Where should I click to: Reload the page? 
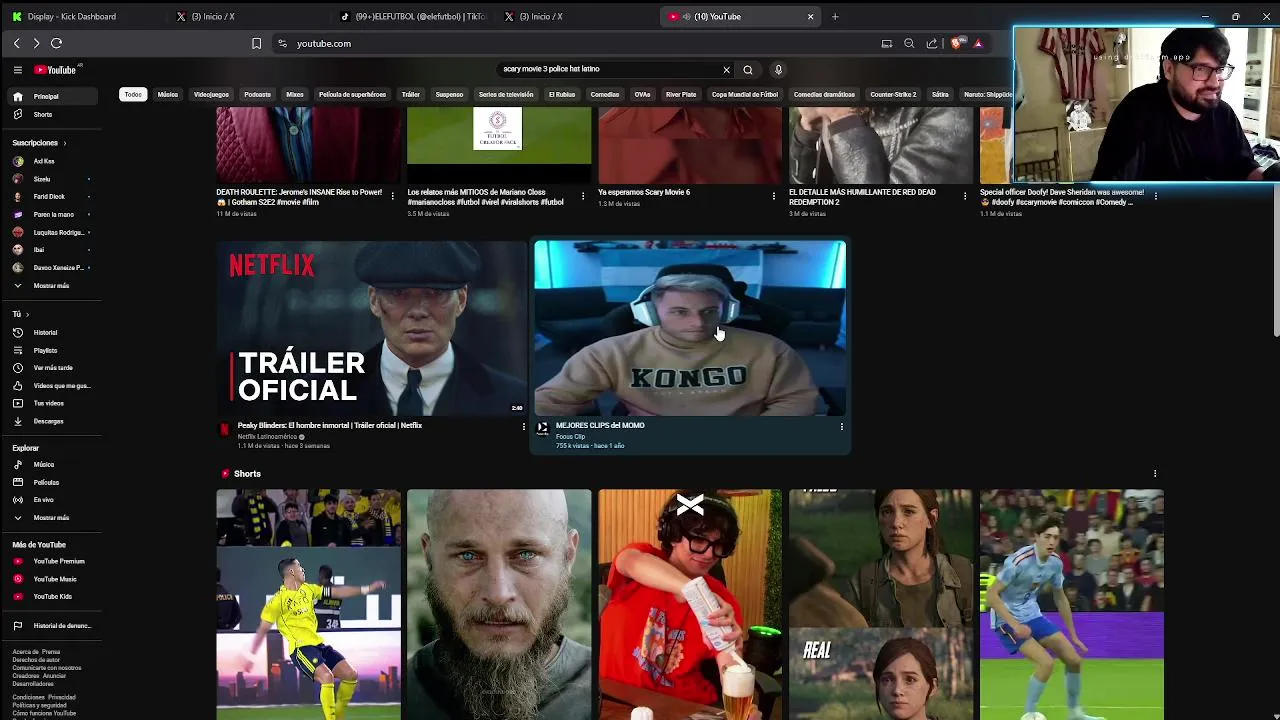(x=56, y=43)
